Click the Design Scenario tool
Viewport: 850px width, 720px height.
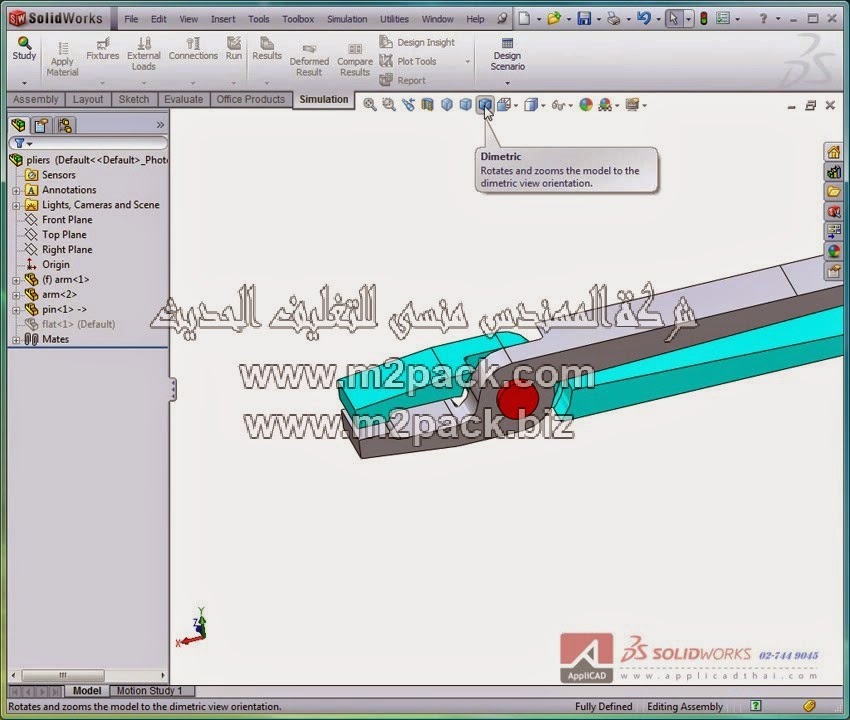pos(507,54)
